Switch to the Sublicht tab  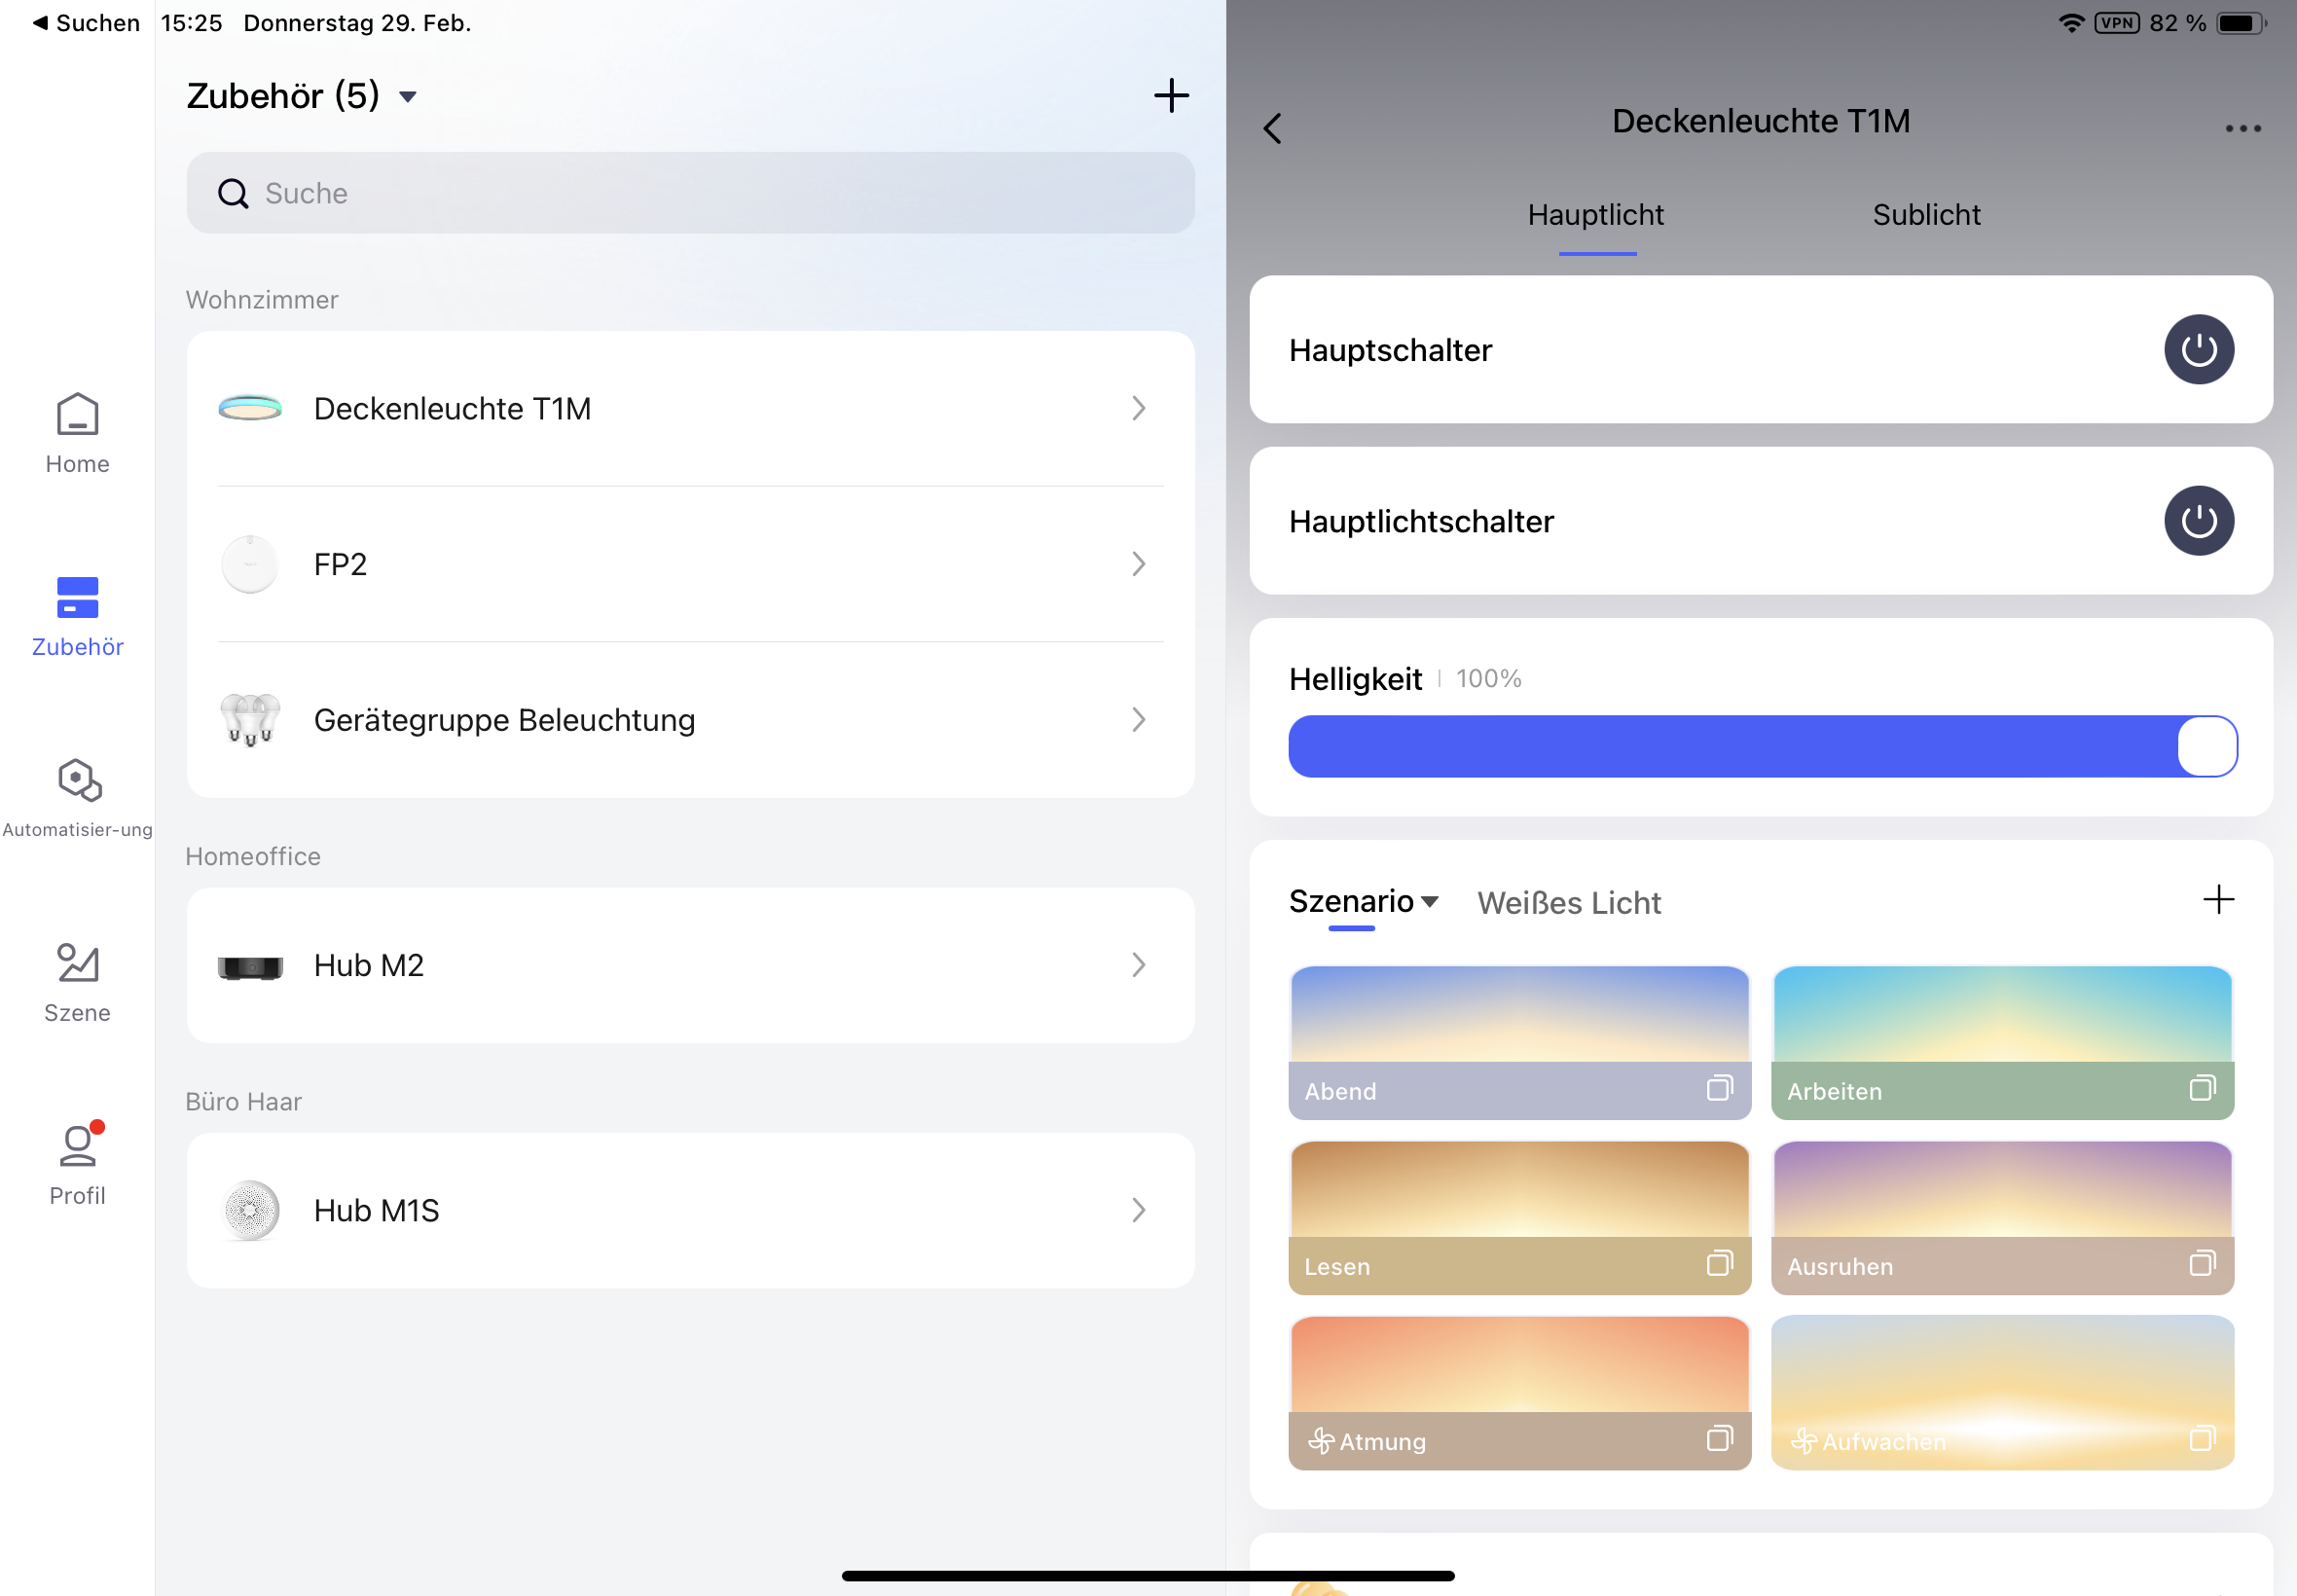[1925, 215]
